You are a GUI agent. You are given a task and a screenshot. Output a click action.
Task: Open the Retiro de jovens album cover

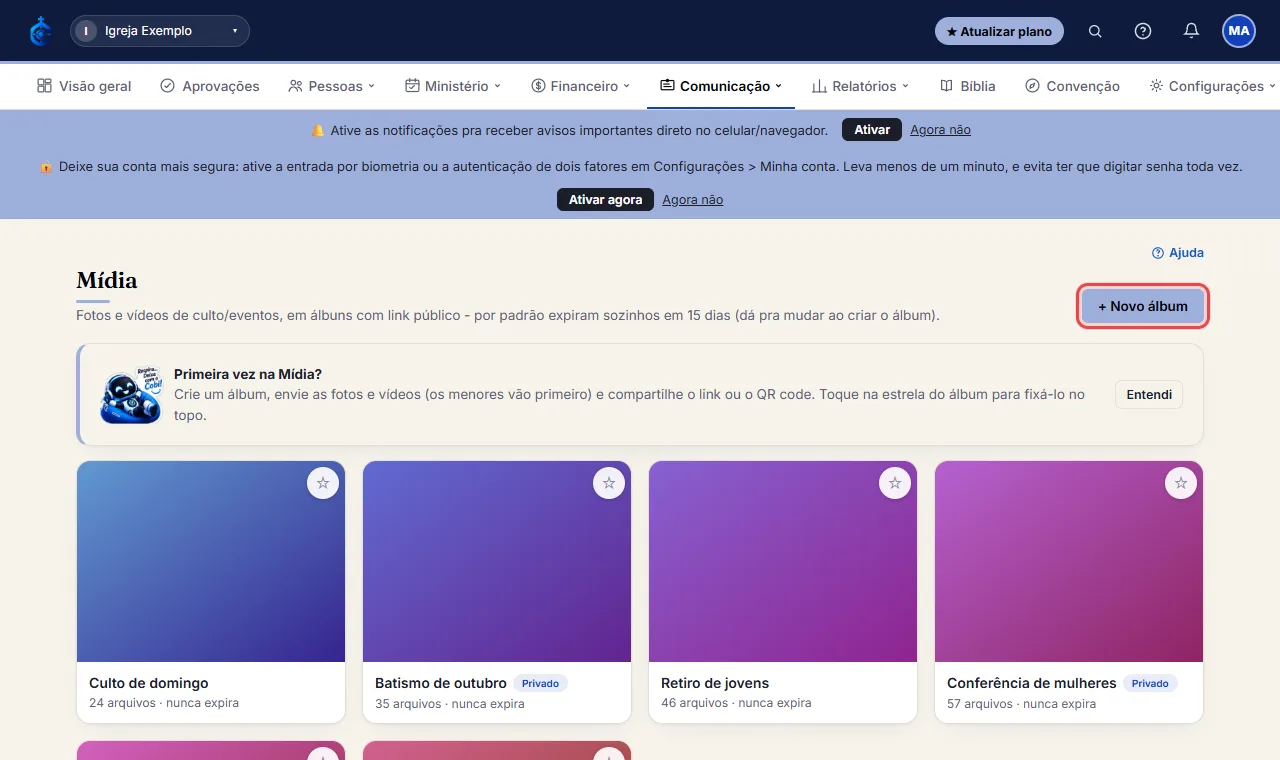tap(783, 561)
